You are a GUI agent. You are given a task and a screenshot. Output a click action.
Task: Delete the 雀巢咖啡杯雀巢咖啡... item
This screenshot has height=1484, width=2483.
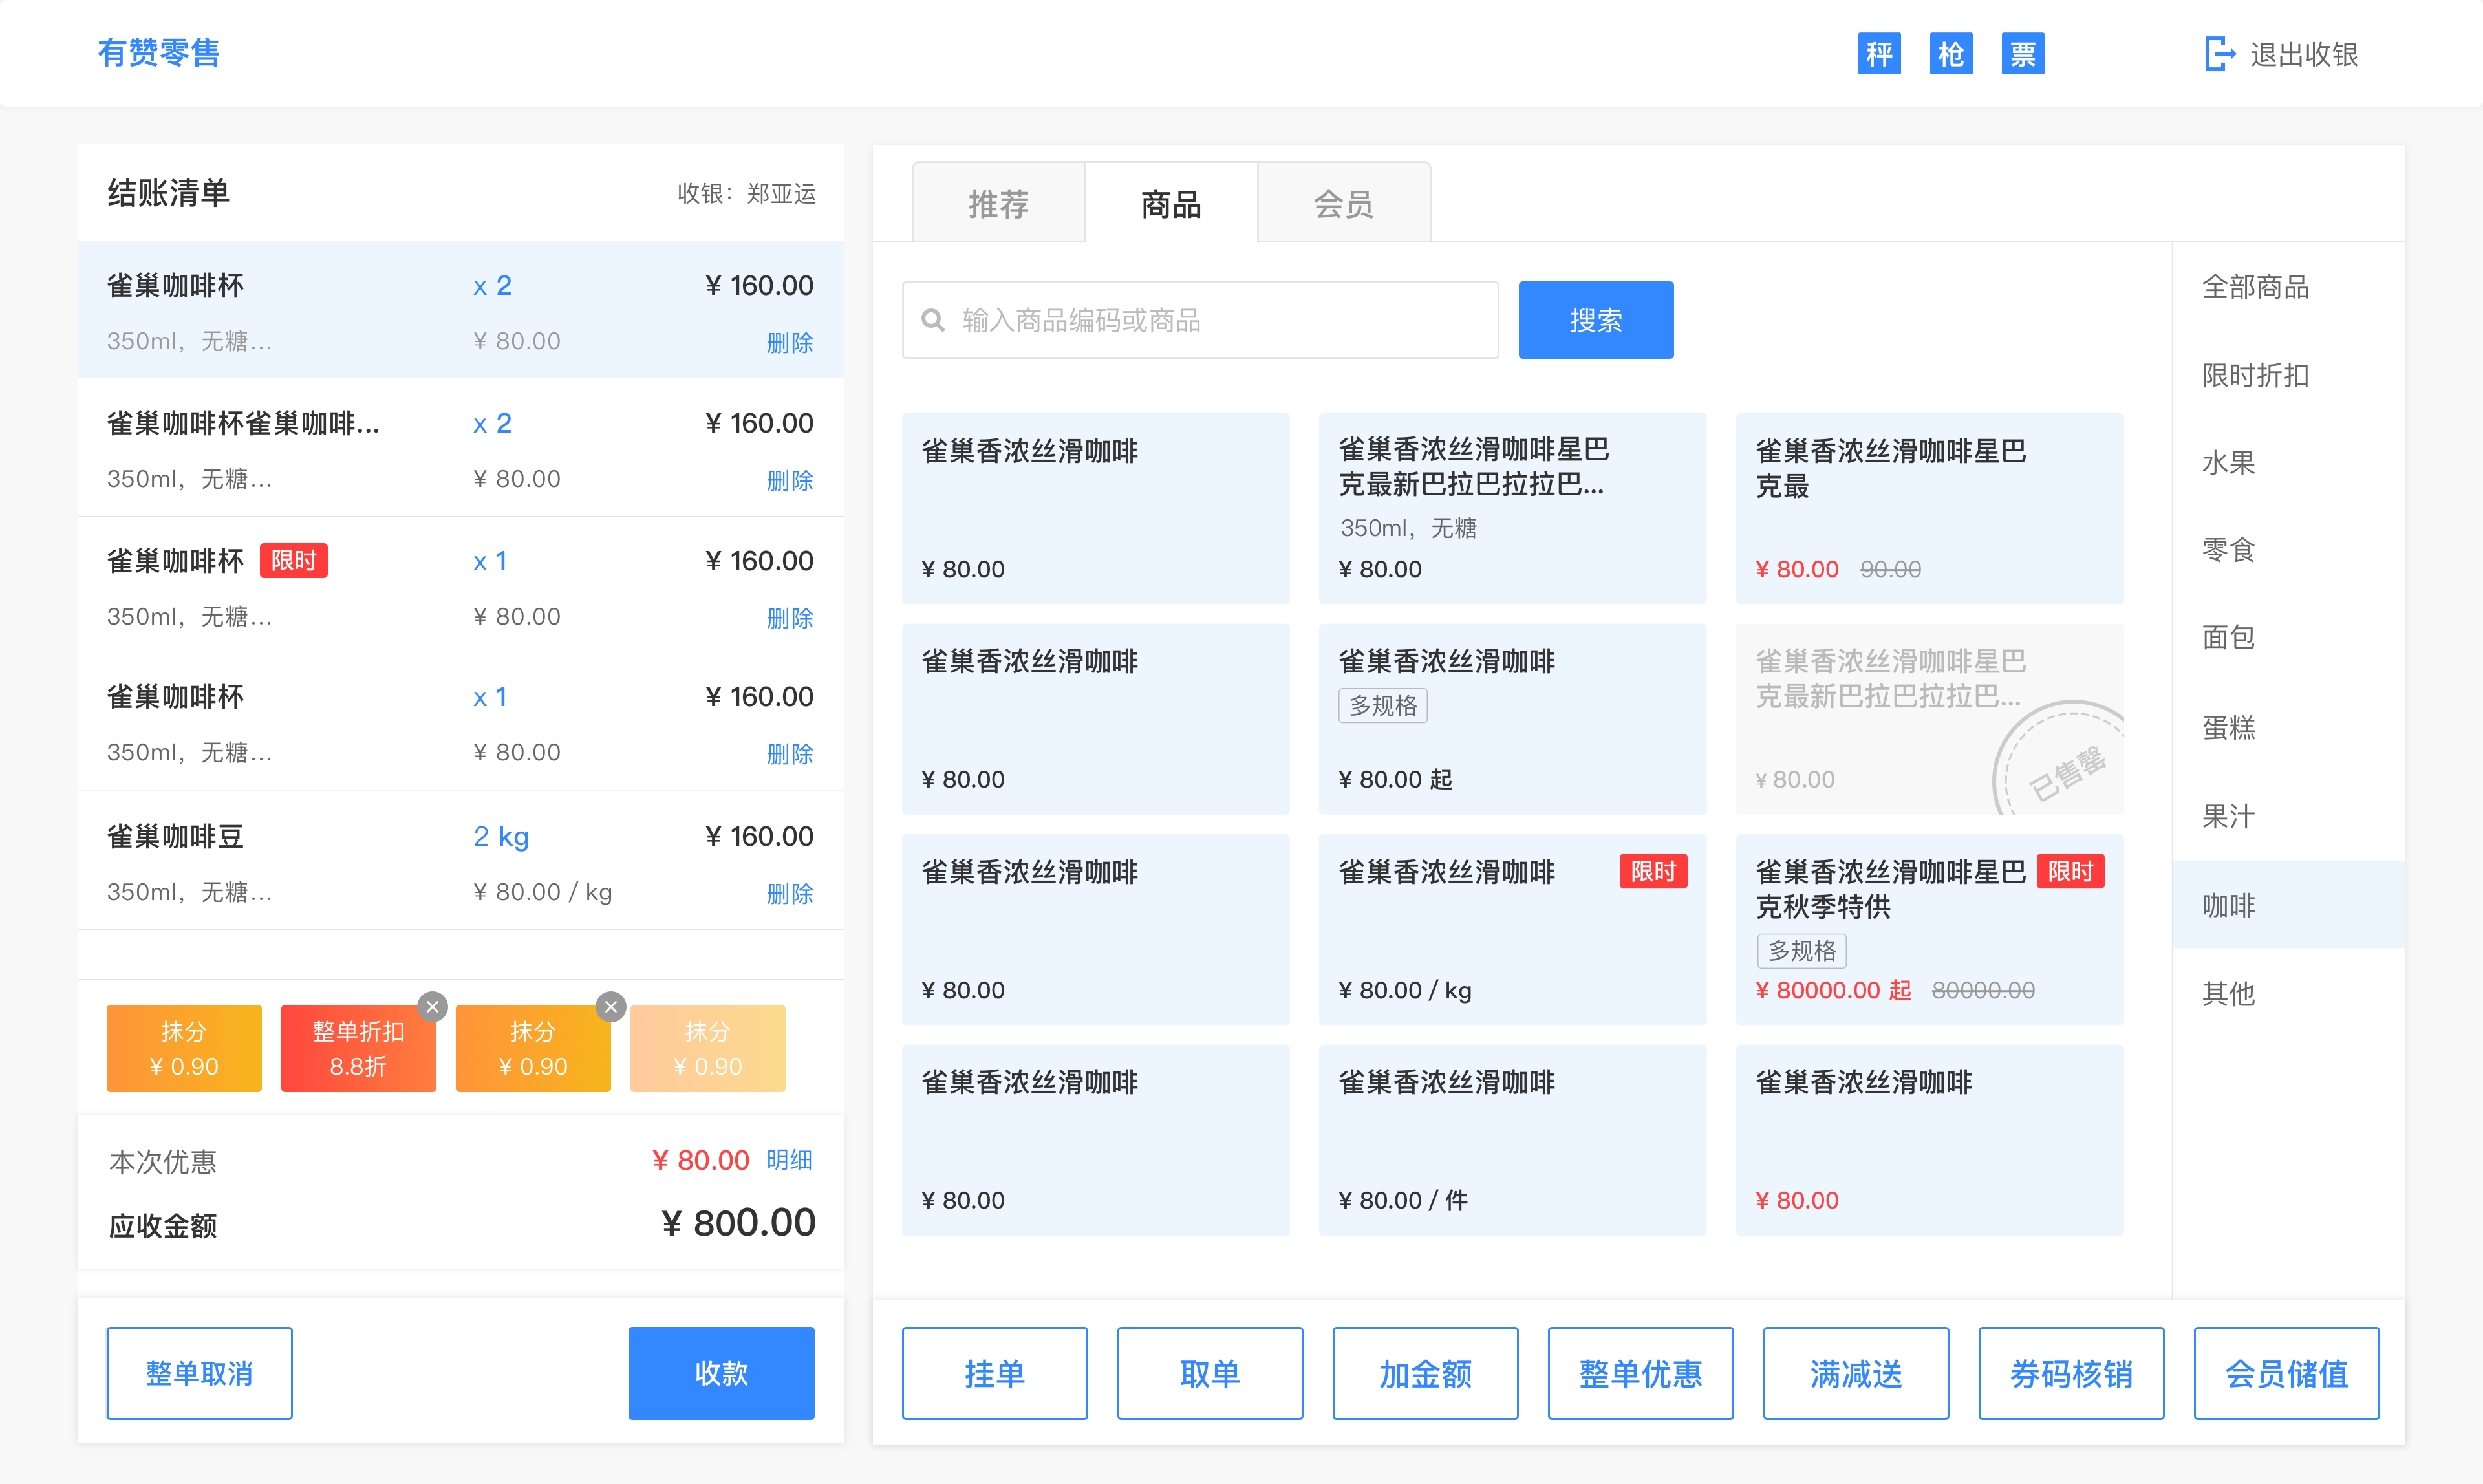click(x=789, y=480)
